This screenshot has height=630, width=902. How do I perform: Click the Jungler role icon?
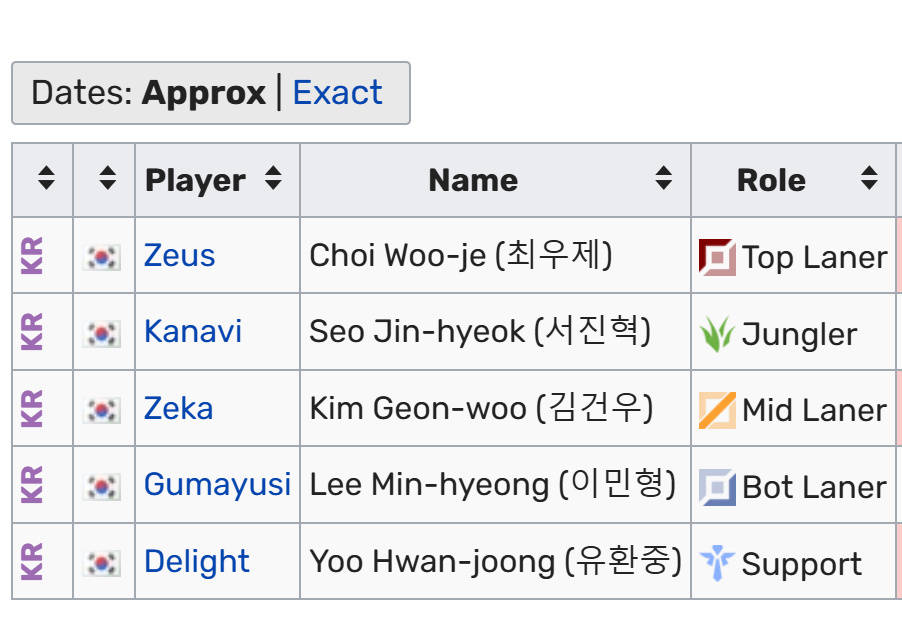click(x=717, y=333)
